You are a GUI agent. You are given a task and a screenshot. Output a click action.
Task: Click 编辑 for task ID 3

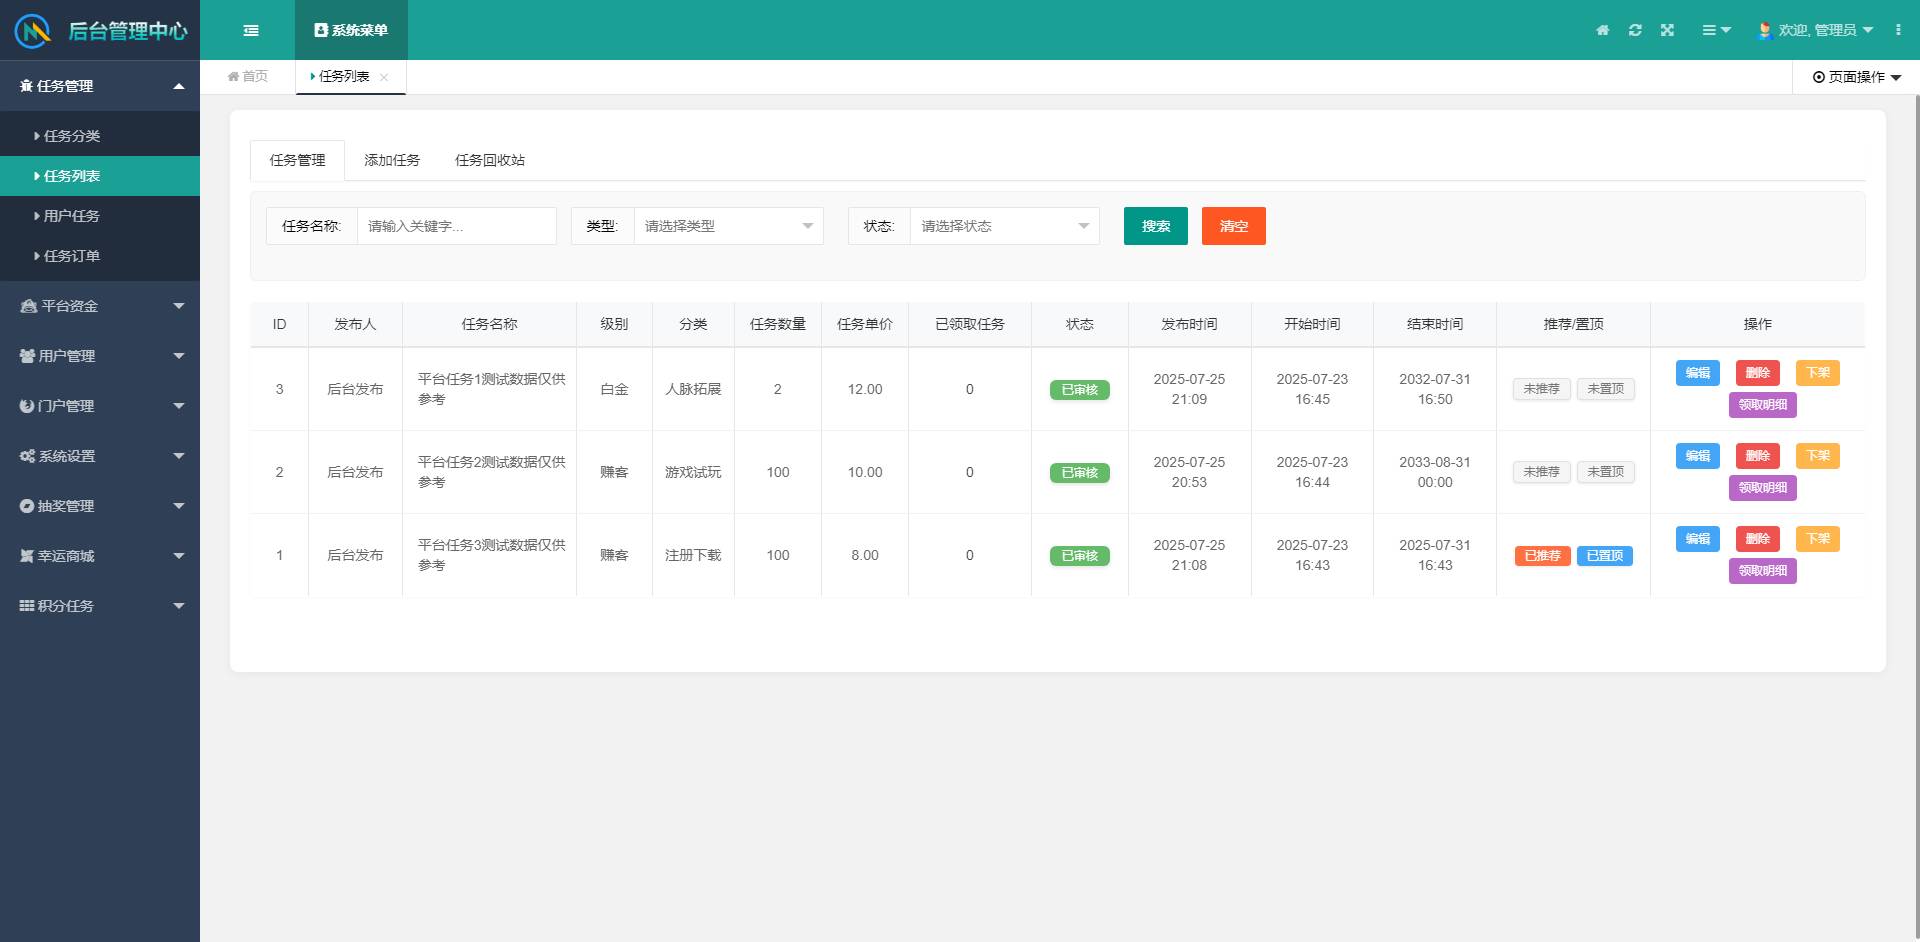click(x=1698, y=373)
